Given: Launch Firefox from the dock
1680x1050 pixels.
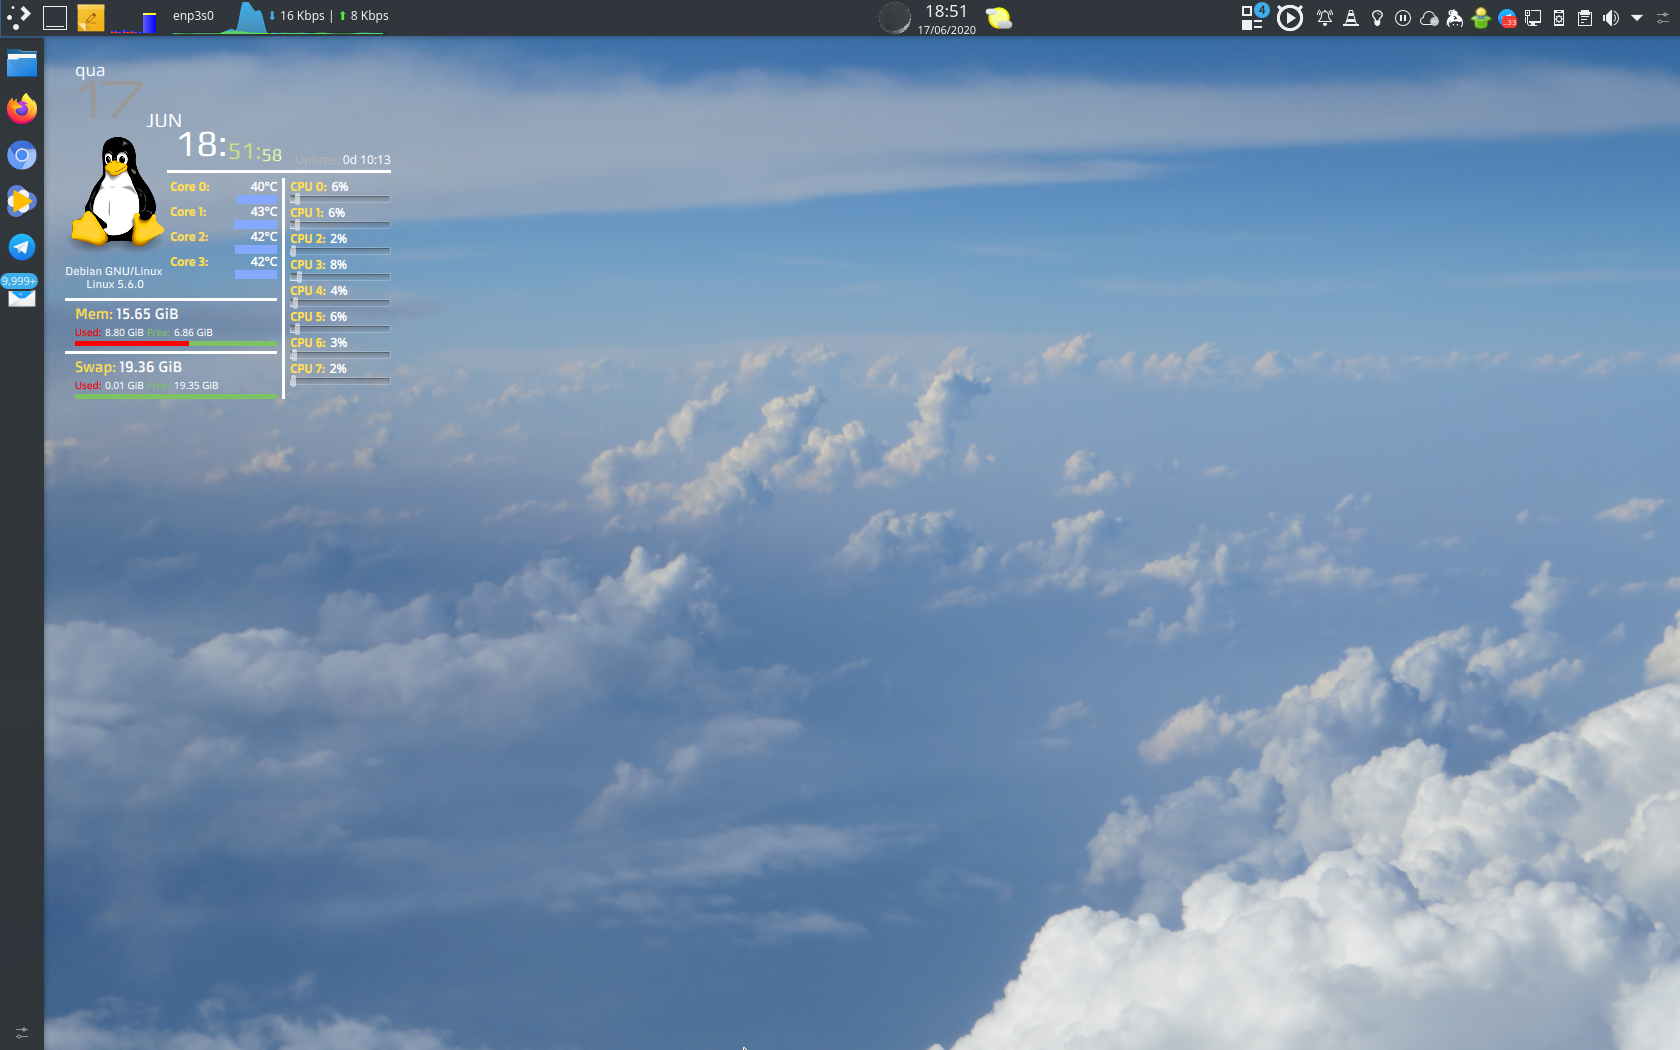Looking at the screenshot, I should pyautogui.click(x=22, y=108).
